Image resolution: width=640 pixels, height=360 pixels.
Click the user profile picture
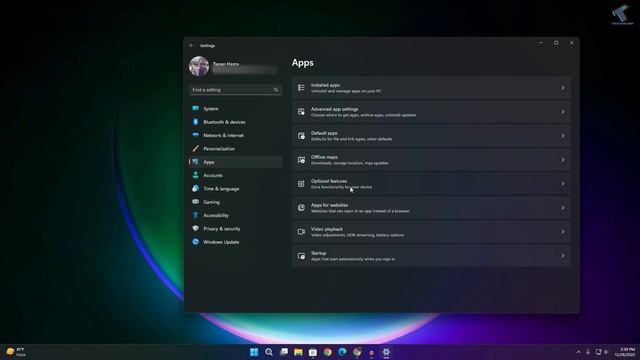[x=199, y=66]
